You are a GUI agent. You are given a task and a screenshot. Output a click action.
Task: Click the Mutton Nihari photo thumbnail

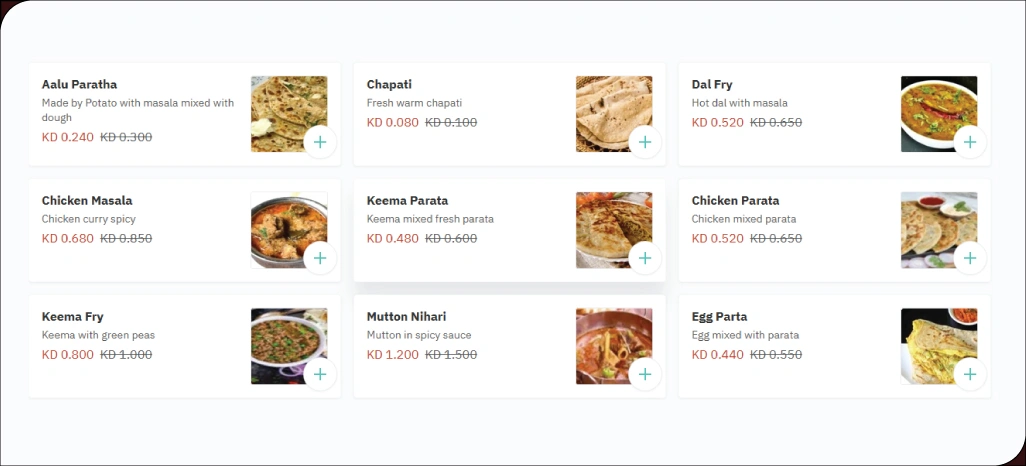click(x=609, y=340)
